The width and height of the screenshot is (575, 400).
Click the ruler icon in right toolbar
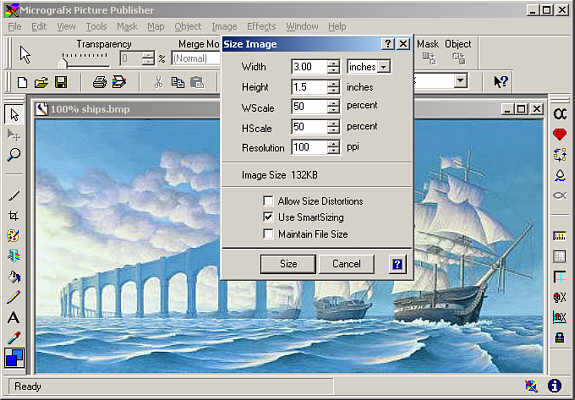560,236
